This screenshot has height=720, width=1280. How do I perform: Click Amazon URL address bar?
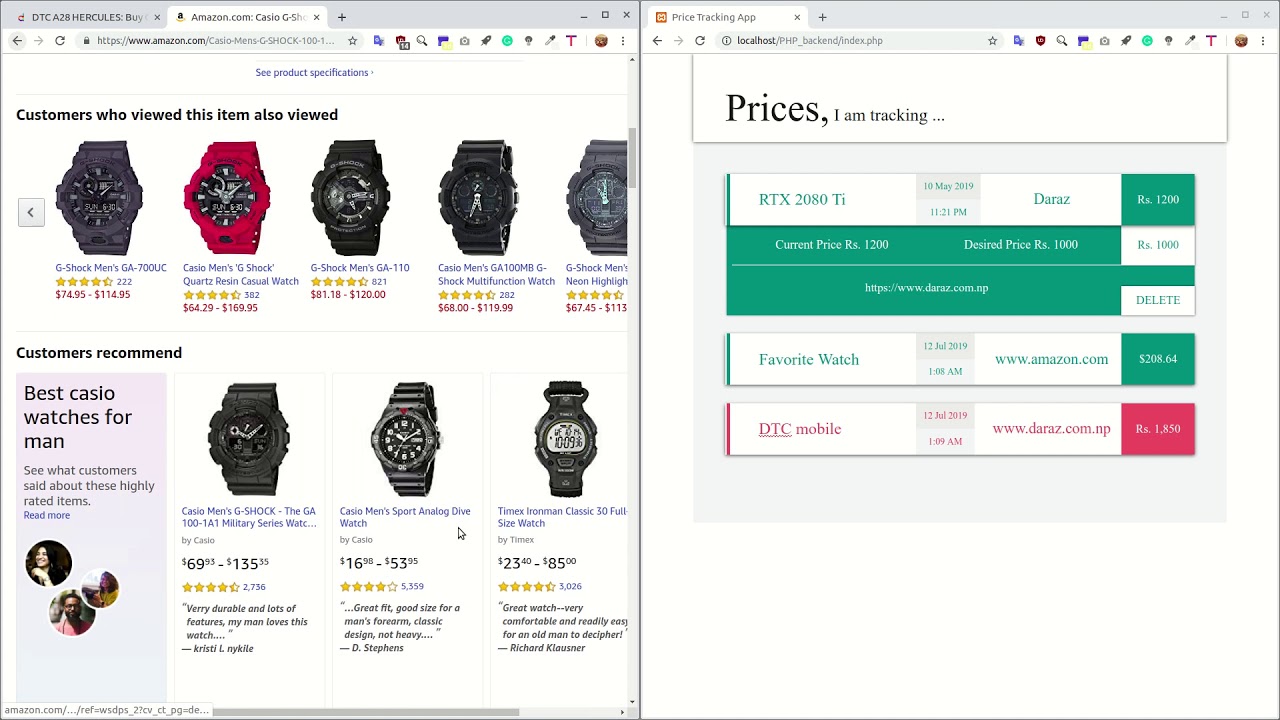[x=215, y=41]
